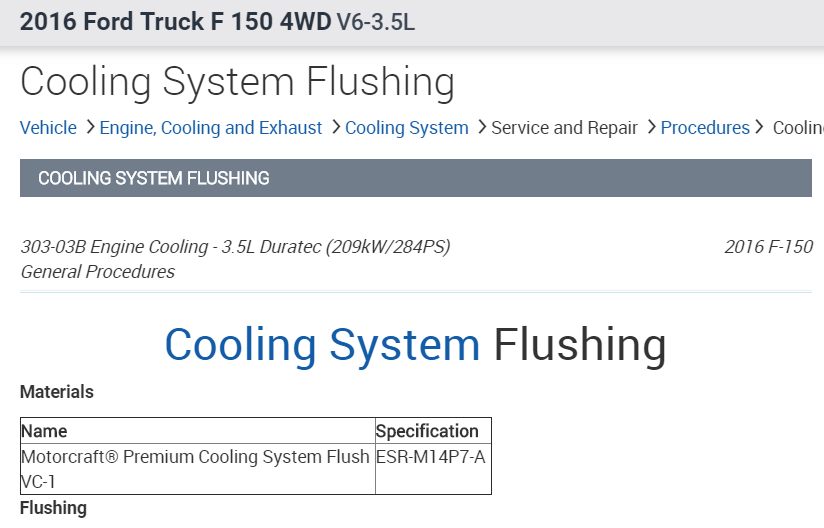Select the Name column header cell
The height and width of the screenshot is (528, 824).
[44, 431]
